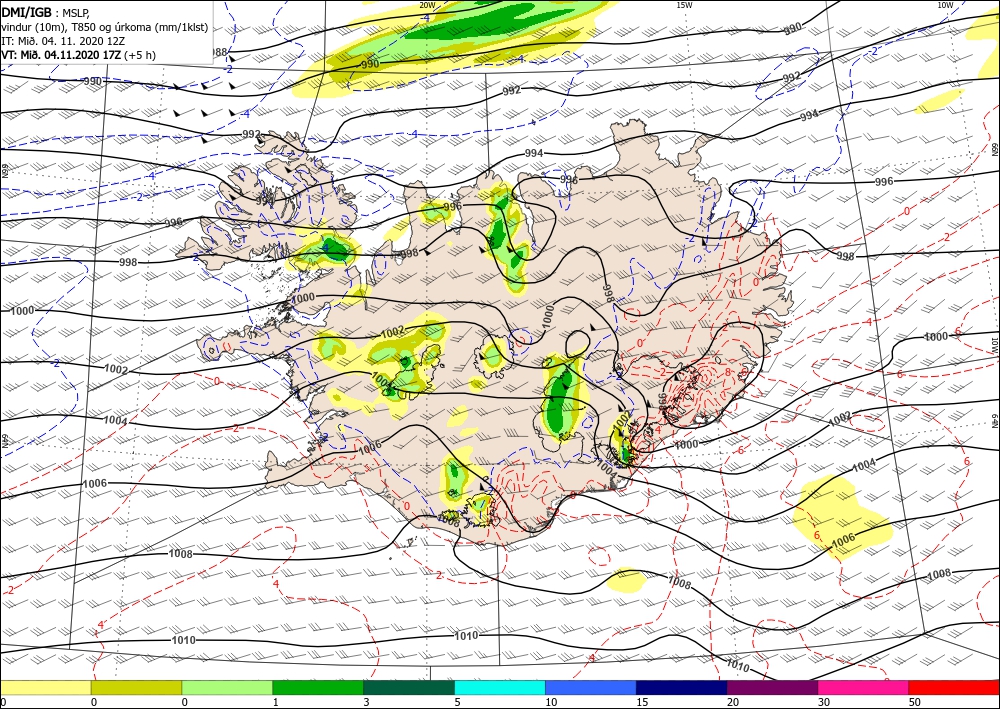Click the legend scale value "3"
This screenshot has height=709, width=1000.
coord(366,702)
